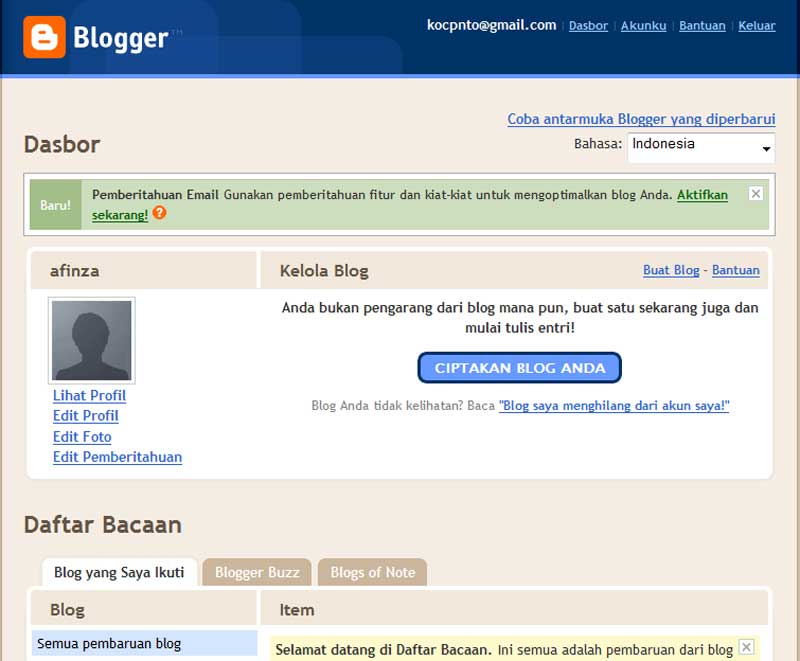Click the Blogger wordmark text
The width and height of the screenshot is (800, 661).
[x=120, y=39]
